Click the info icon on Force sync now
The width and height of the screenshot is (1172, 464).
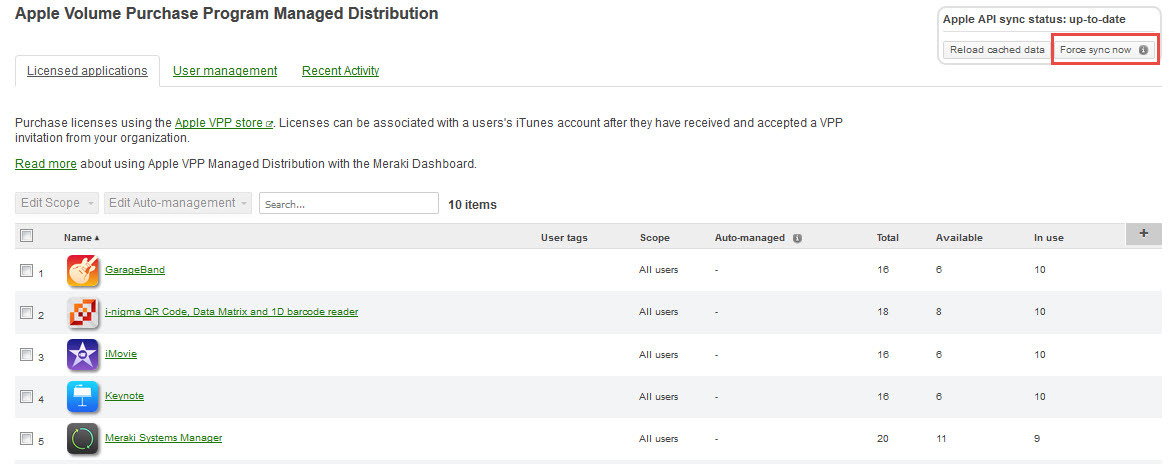[x=1143, y=50]
